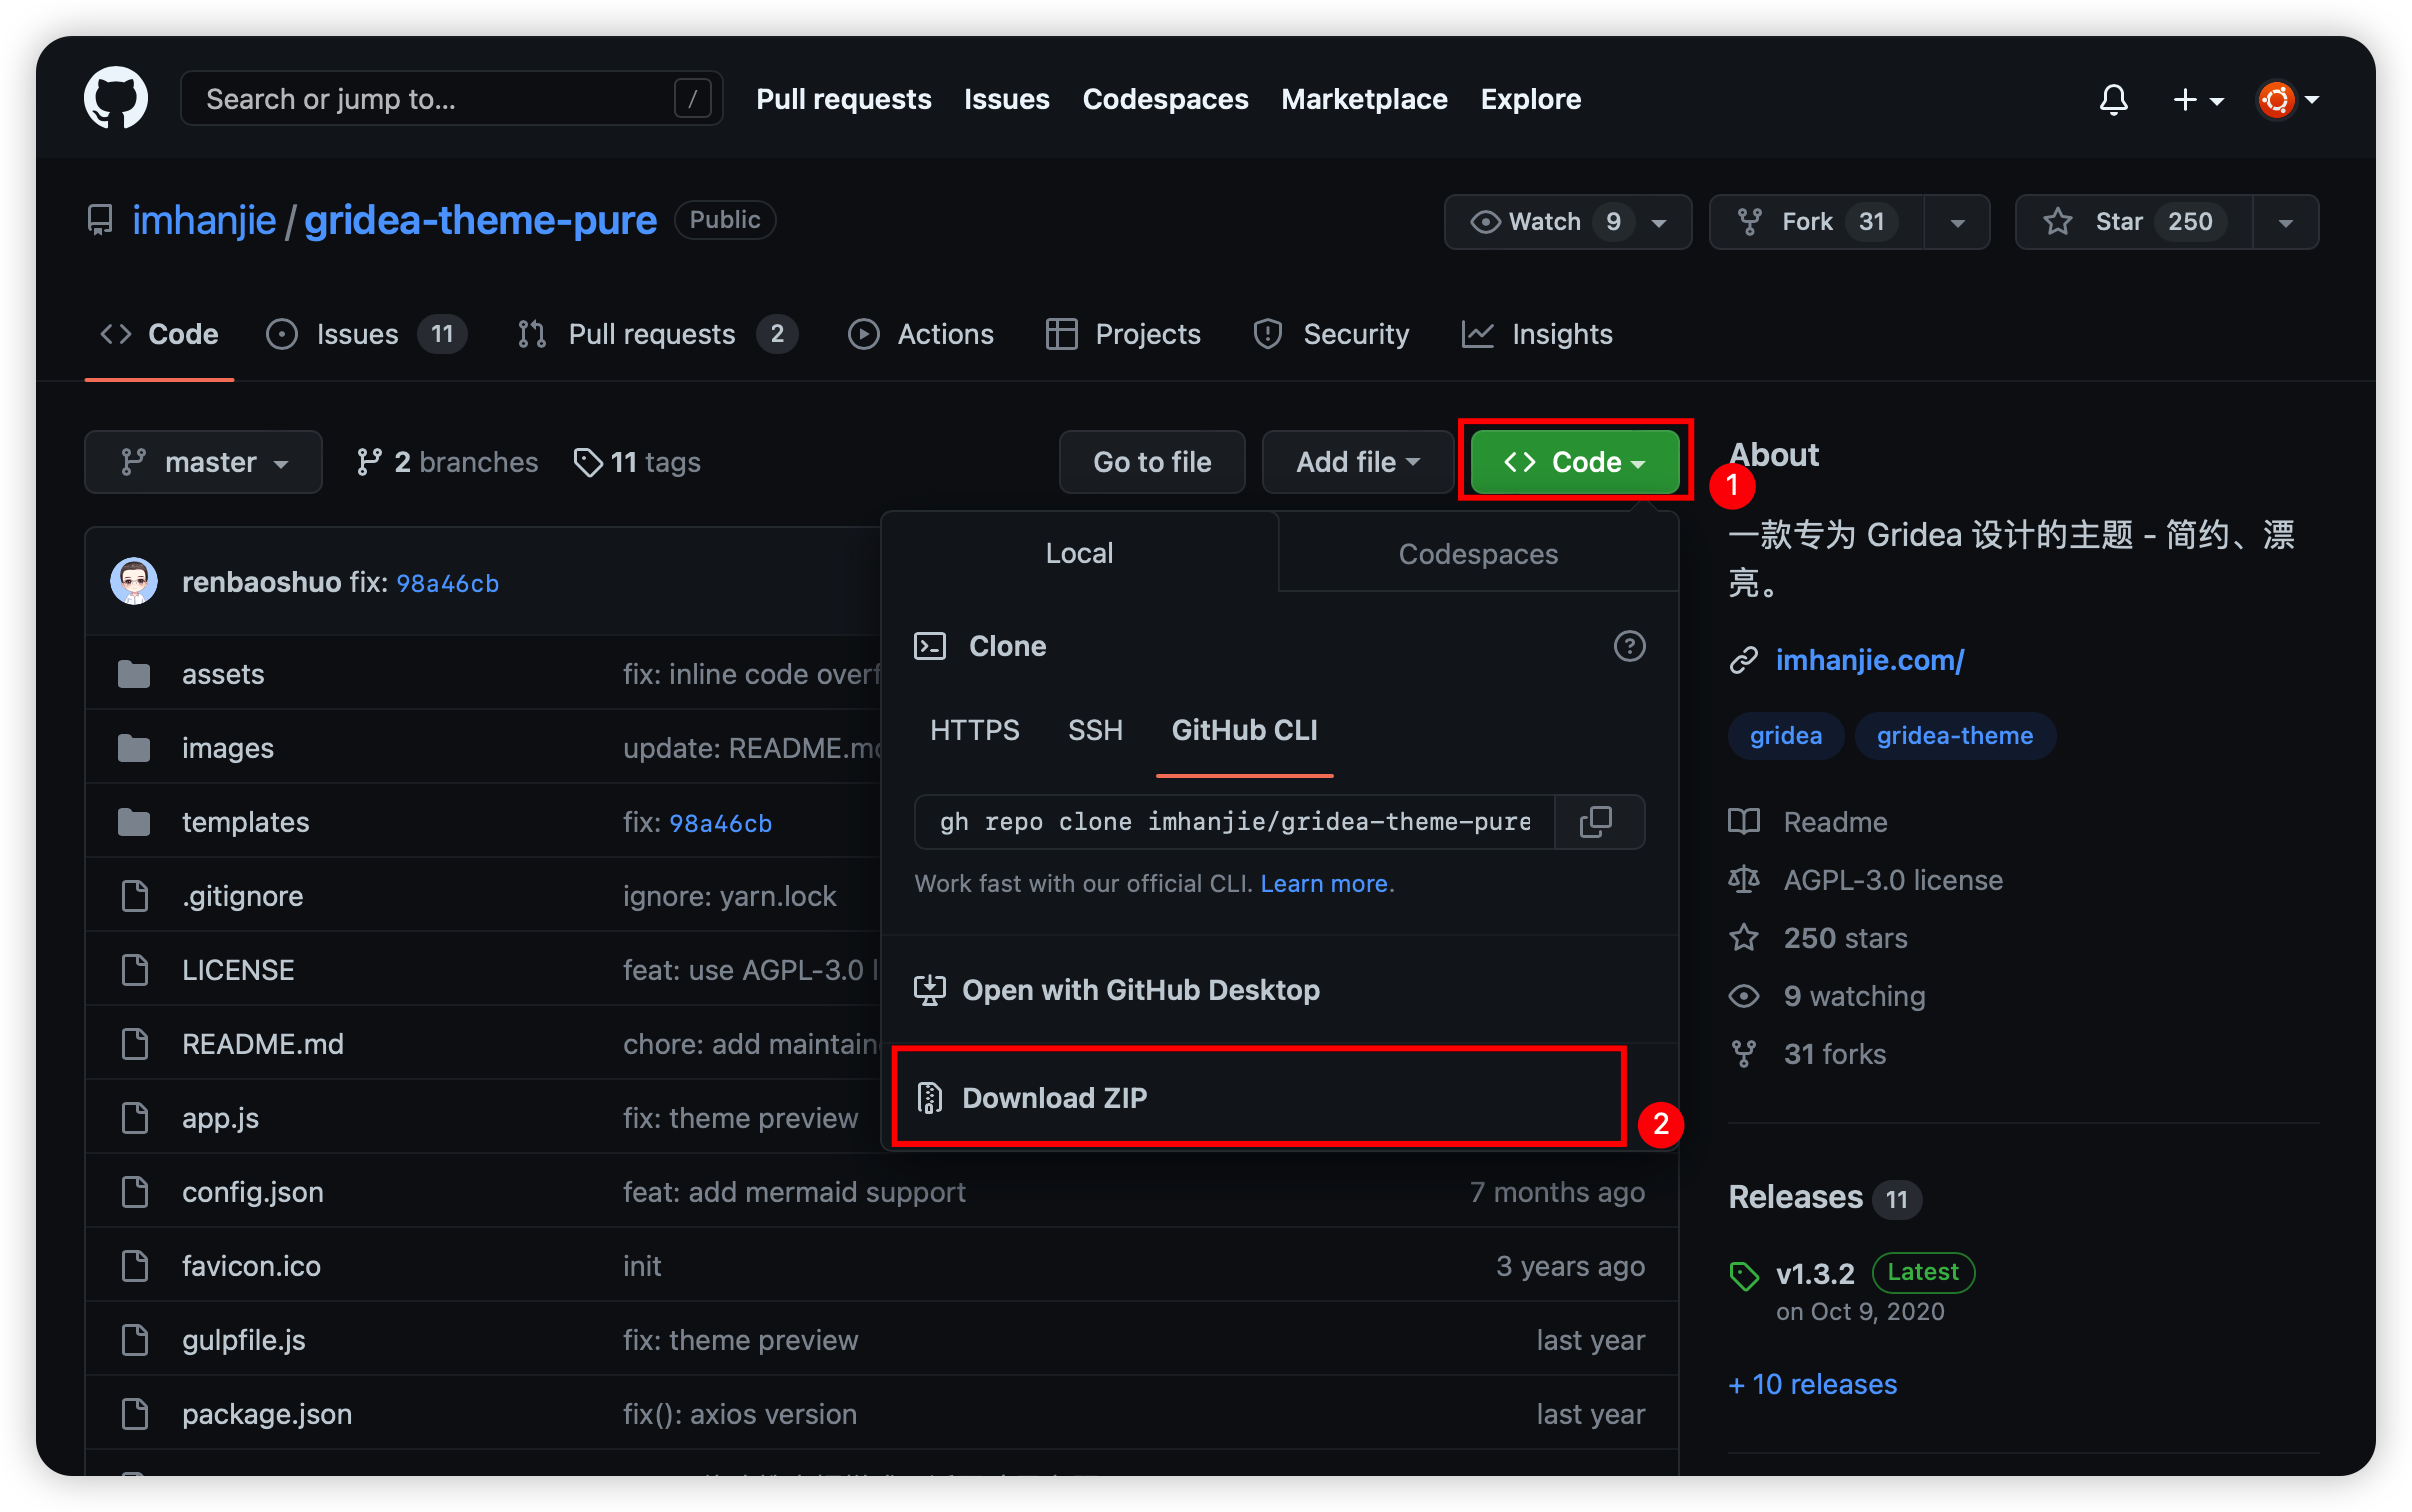This screenshot has width=2412, height=1512.
Task: Click the favicon.ico file icon
Action: tap(134, 1266)
